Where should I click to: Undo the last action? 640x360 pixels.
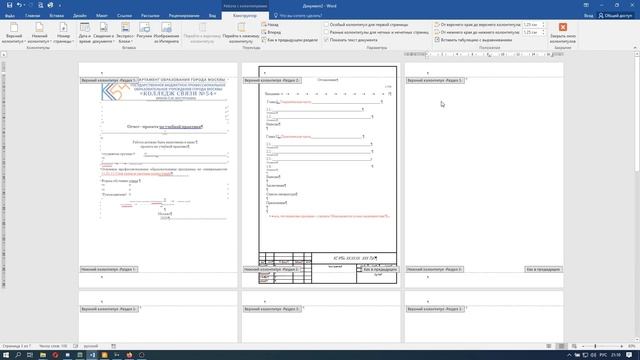[18, 5]
